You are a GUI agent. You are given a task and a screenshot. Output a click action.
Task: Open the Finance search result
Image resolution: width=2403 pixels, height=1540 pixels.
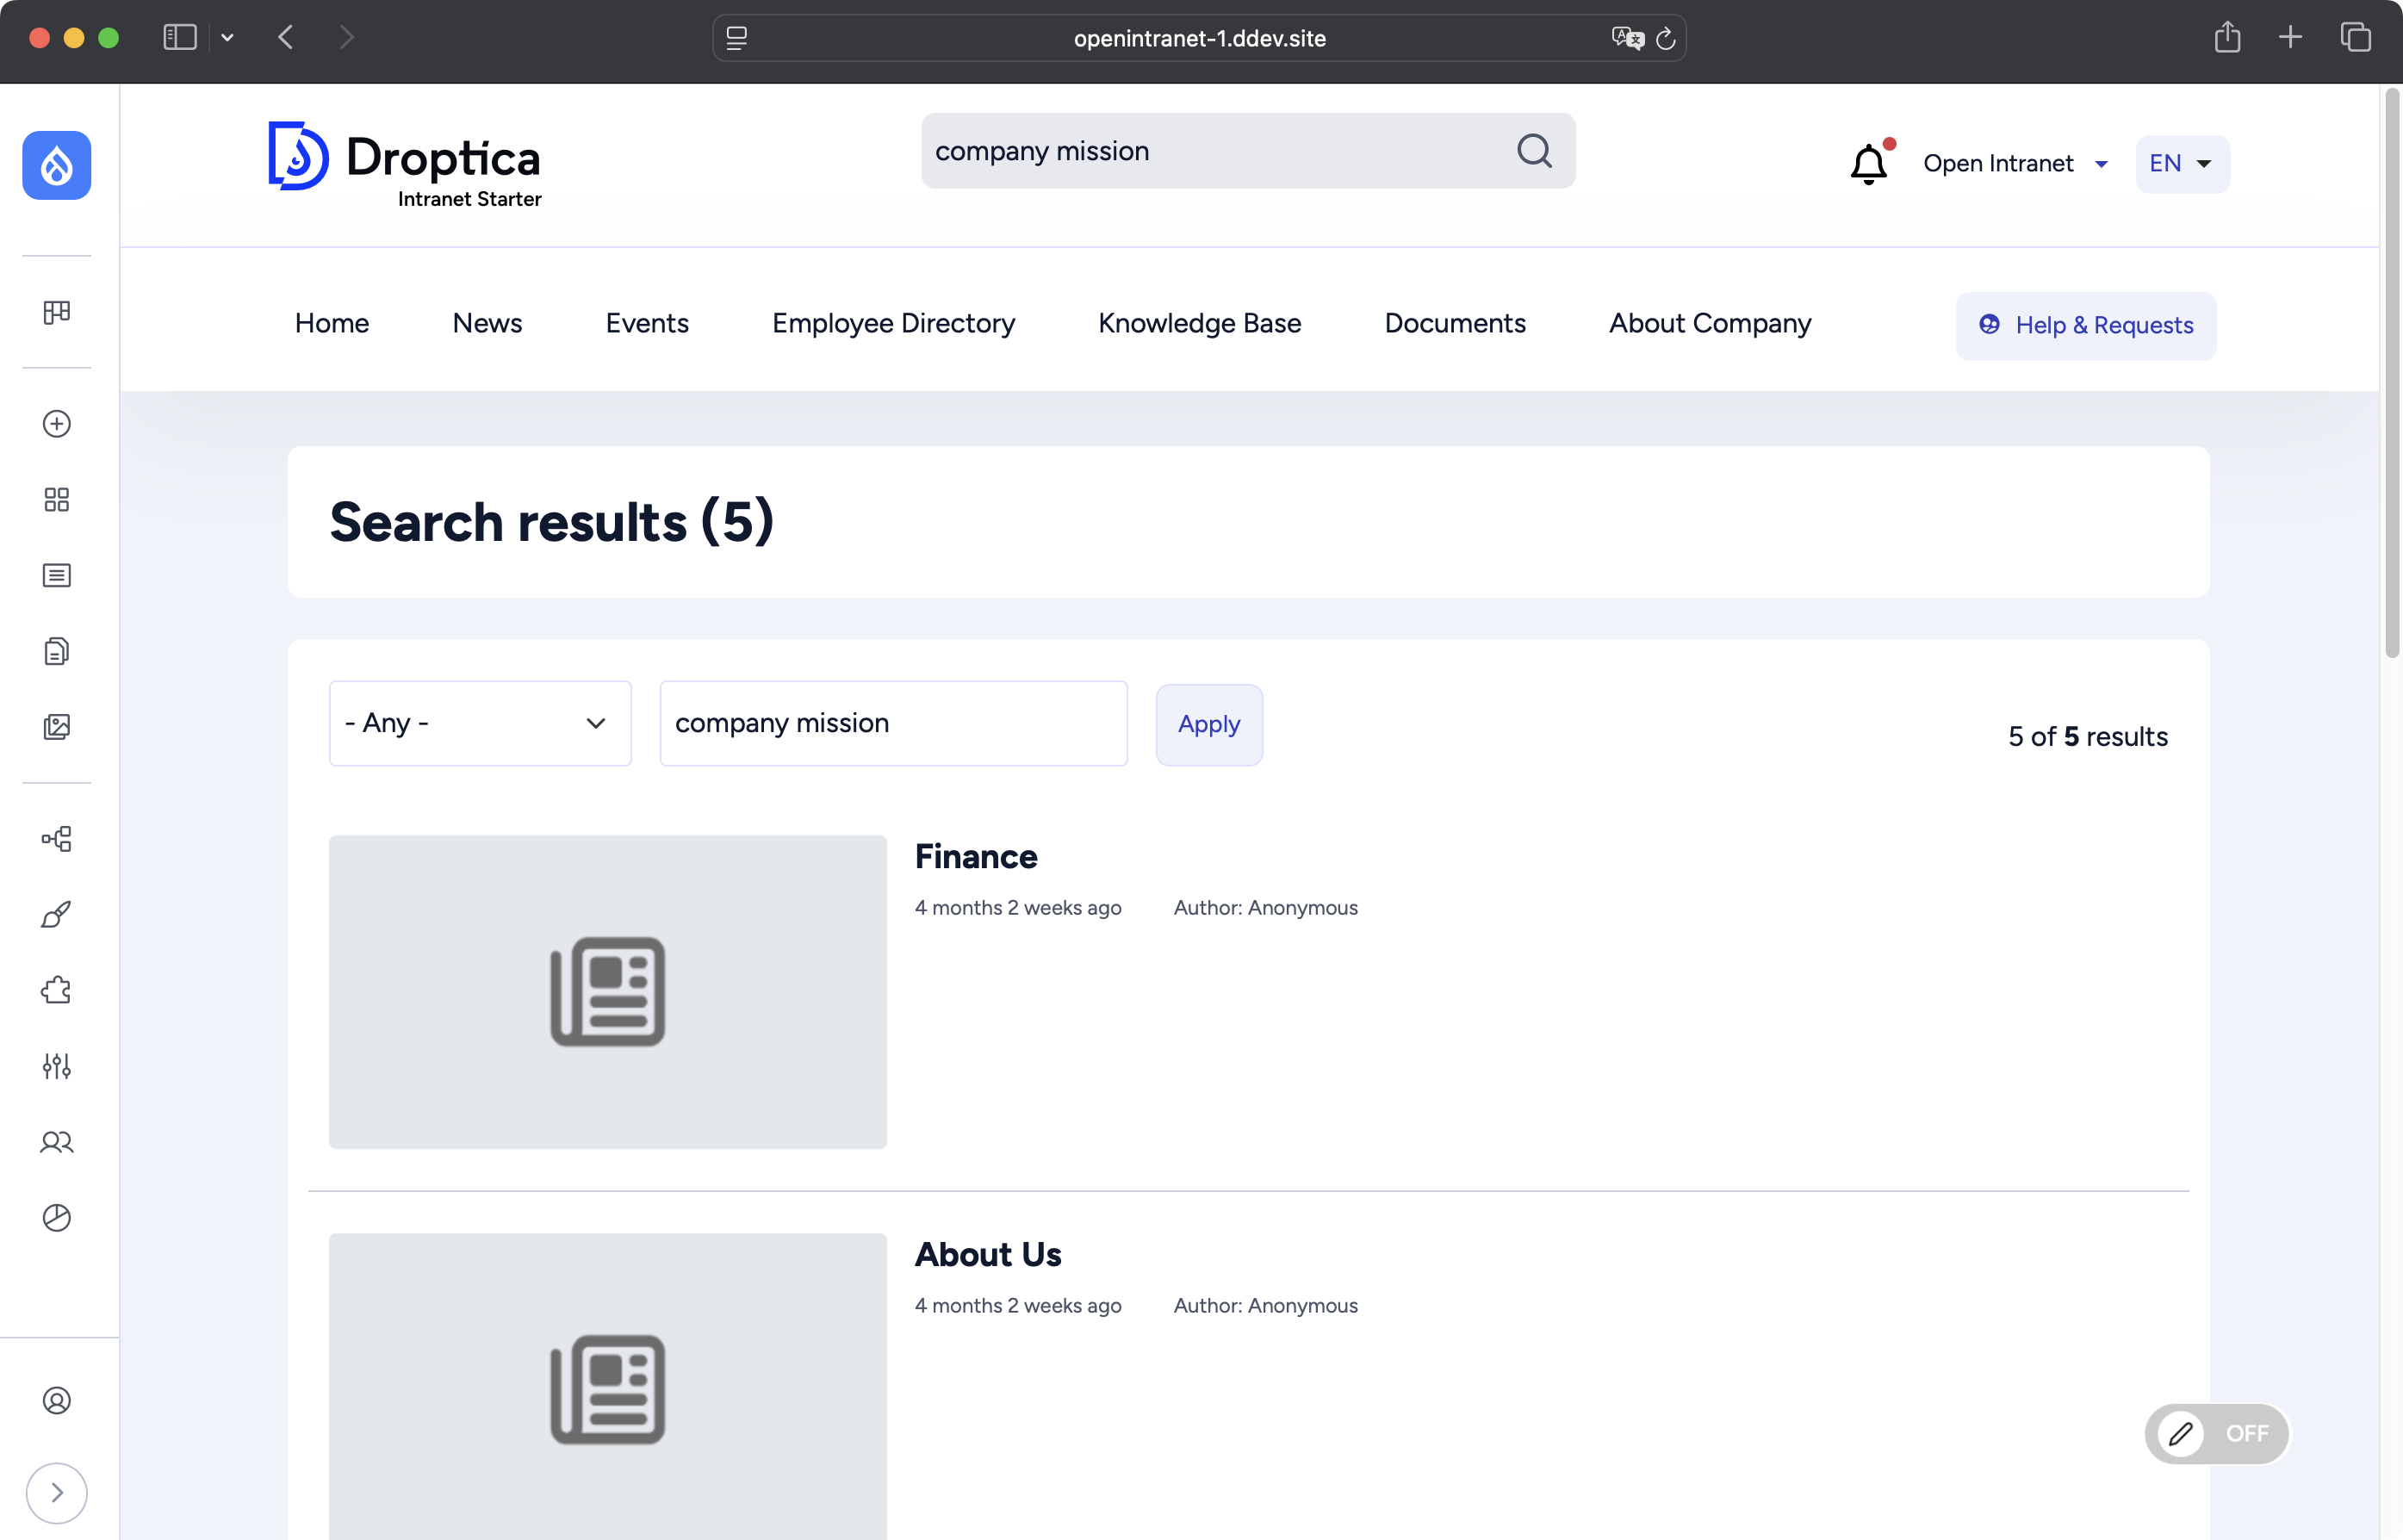[x=976, y=856]
